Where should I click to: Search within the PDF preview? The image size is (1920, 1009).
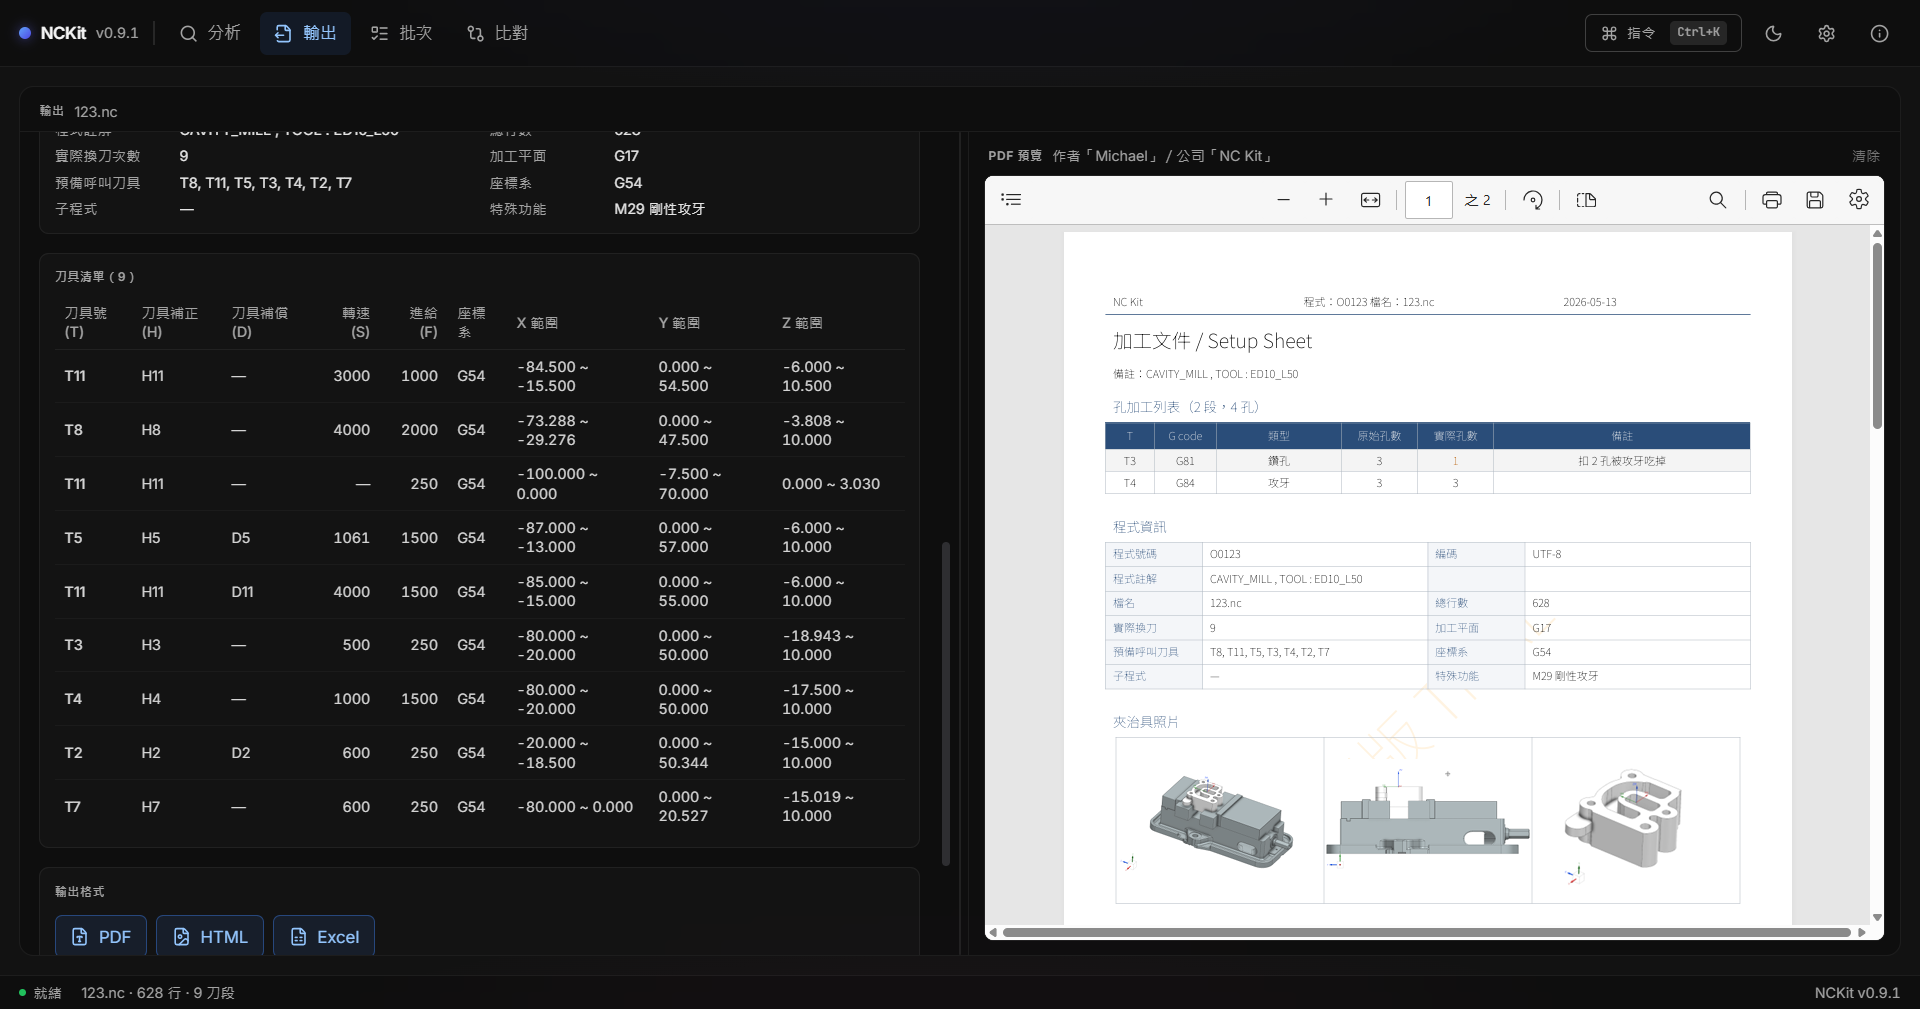[x=1717, y=200]
